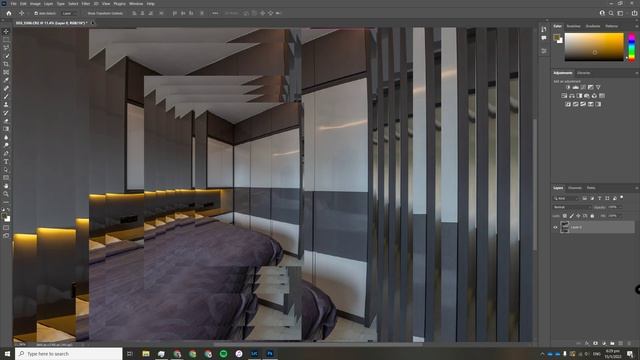640x360 pixels.
Task: Switch to the Paths tab
Action: [591, 188]
